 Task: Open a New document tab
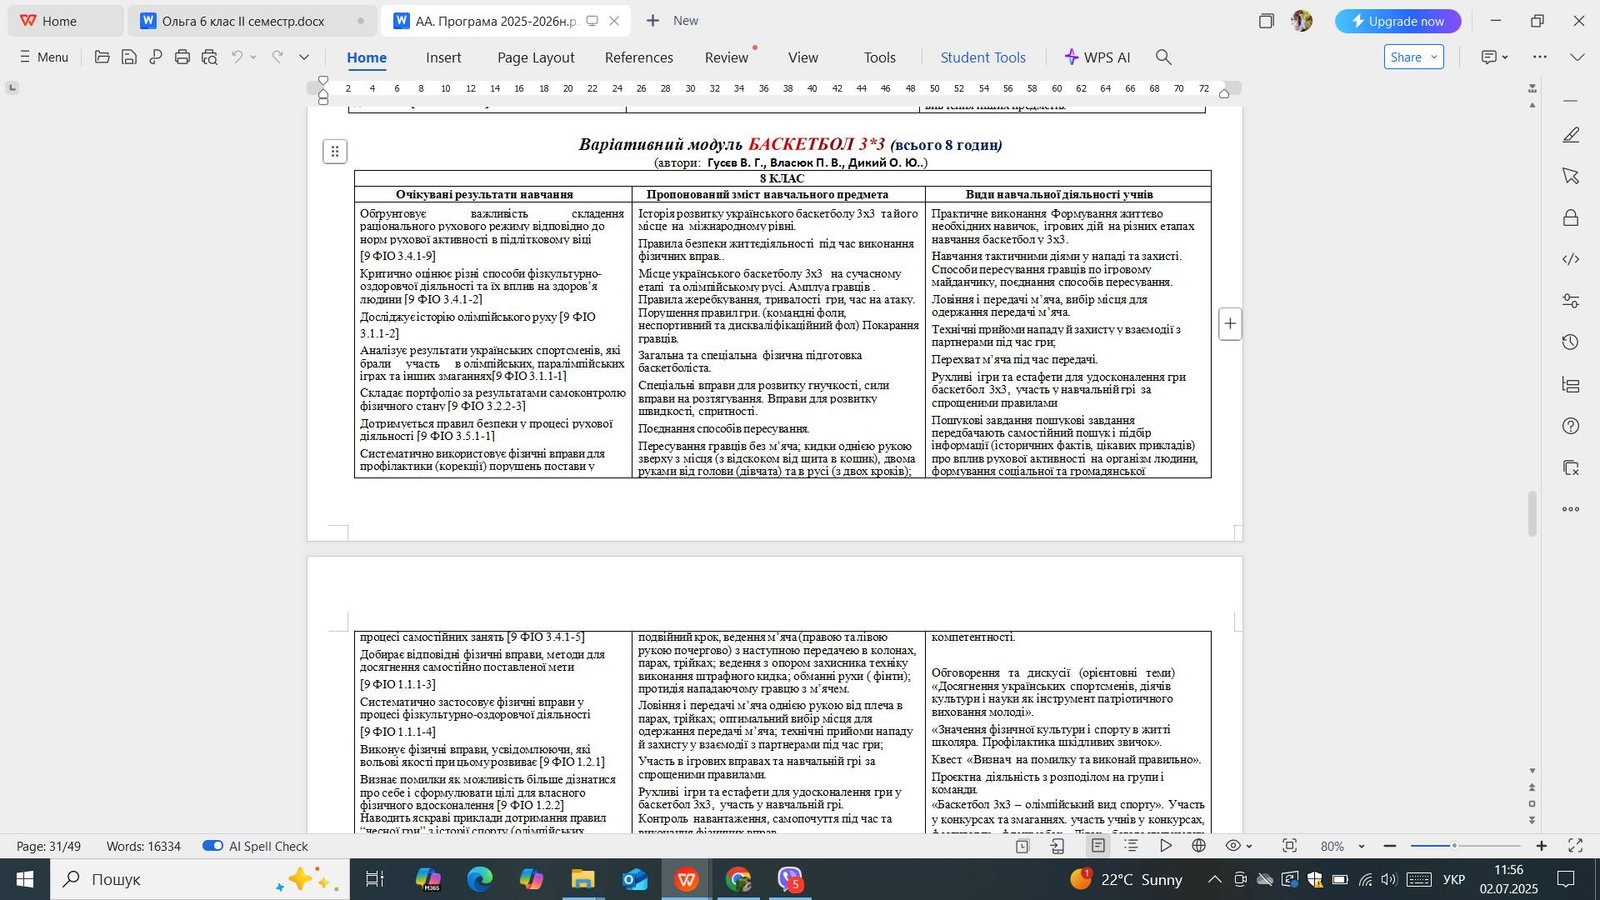click(x=672, y=20)
